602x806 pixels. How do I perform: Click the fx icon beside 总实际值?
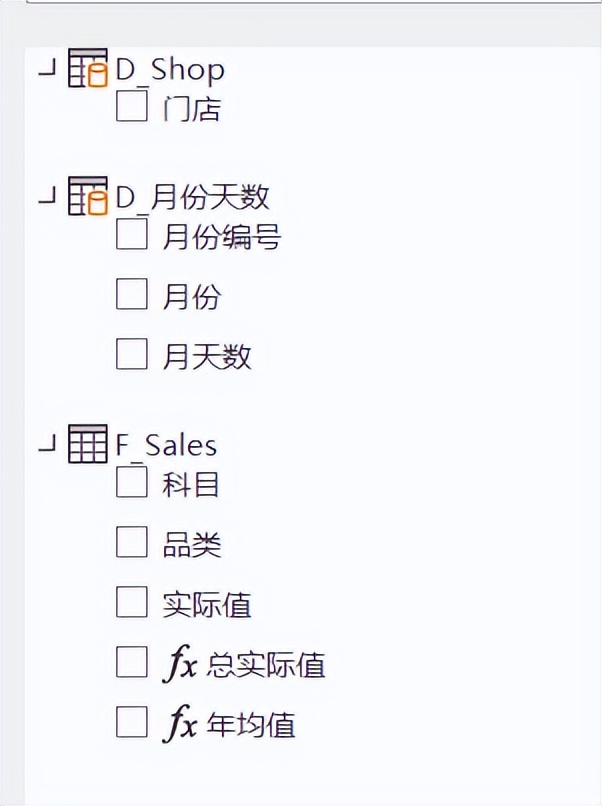coord(179,664)
